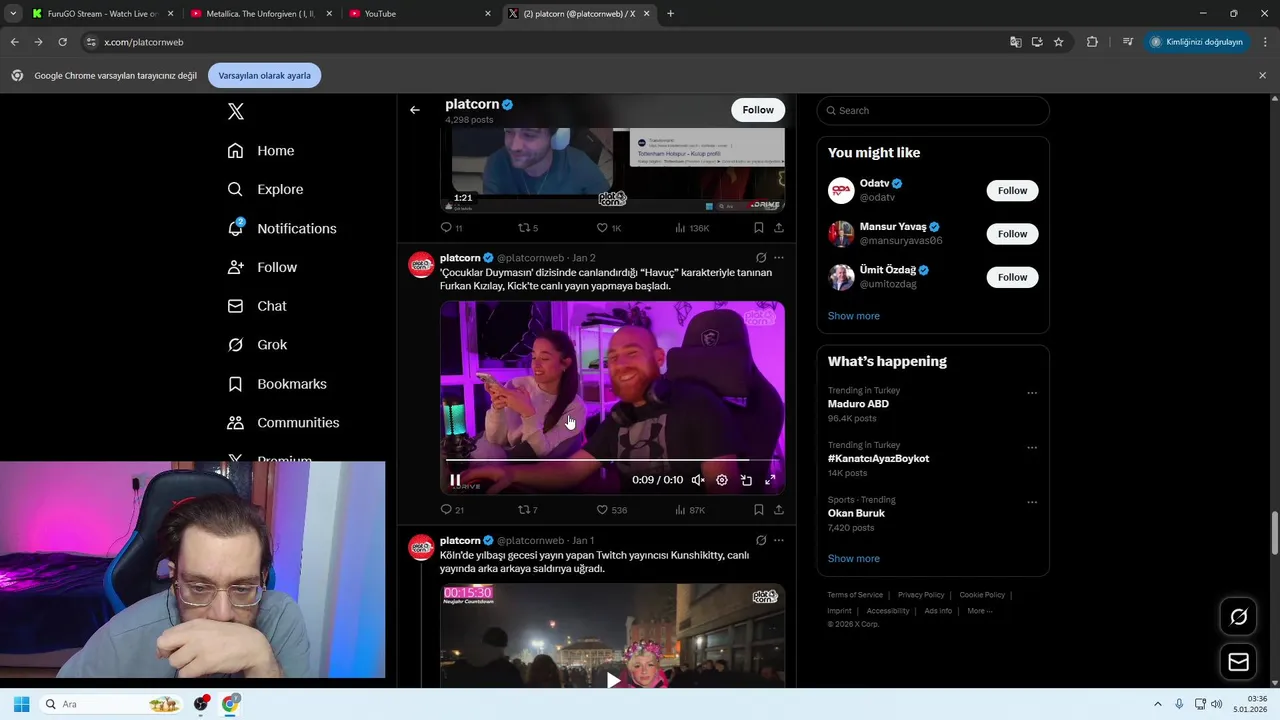View analytics of the 87K views post
Viewport: 1280px width, 720px height.
click(x=690, y=510)
